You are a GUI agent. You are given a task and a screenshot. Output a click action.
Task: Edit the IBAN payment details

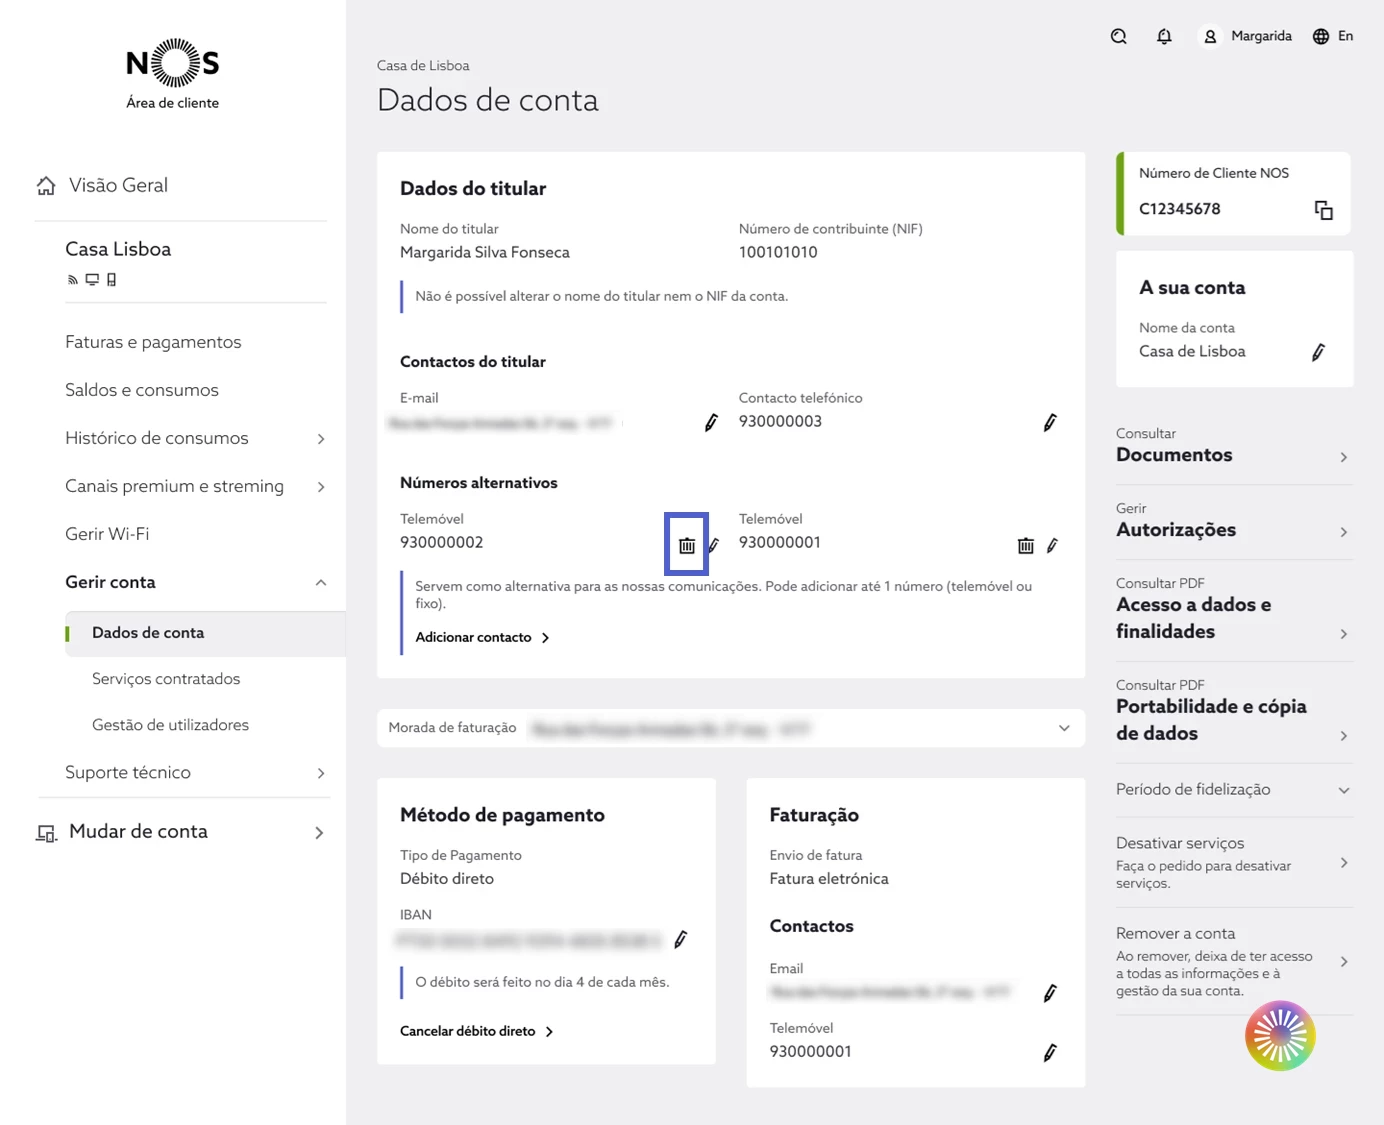[x=681, y=939]
